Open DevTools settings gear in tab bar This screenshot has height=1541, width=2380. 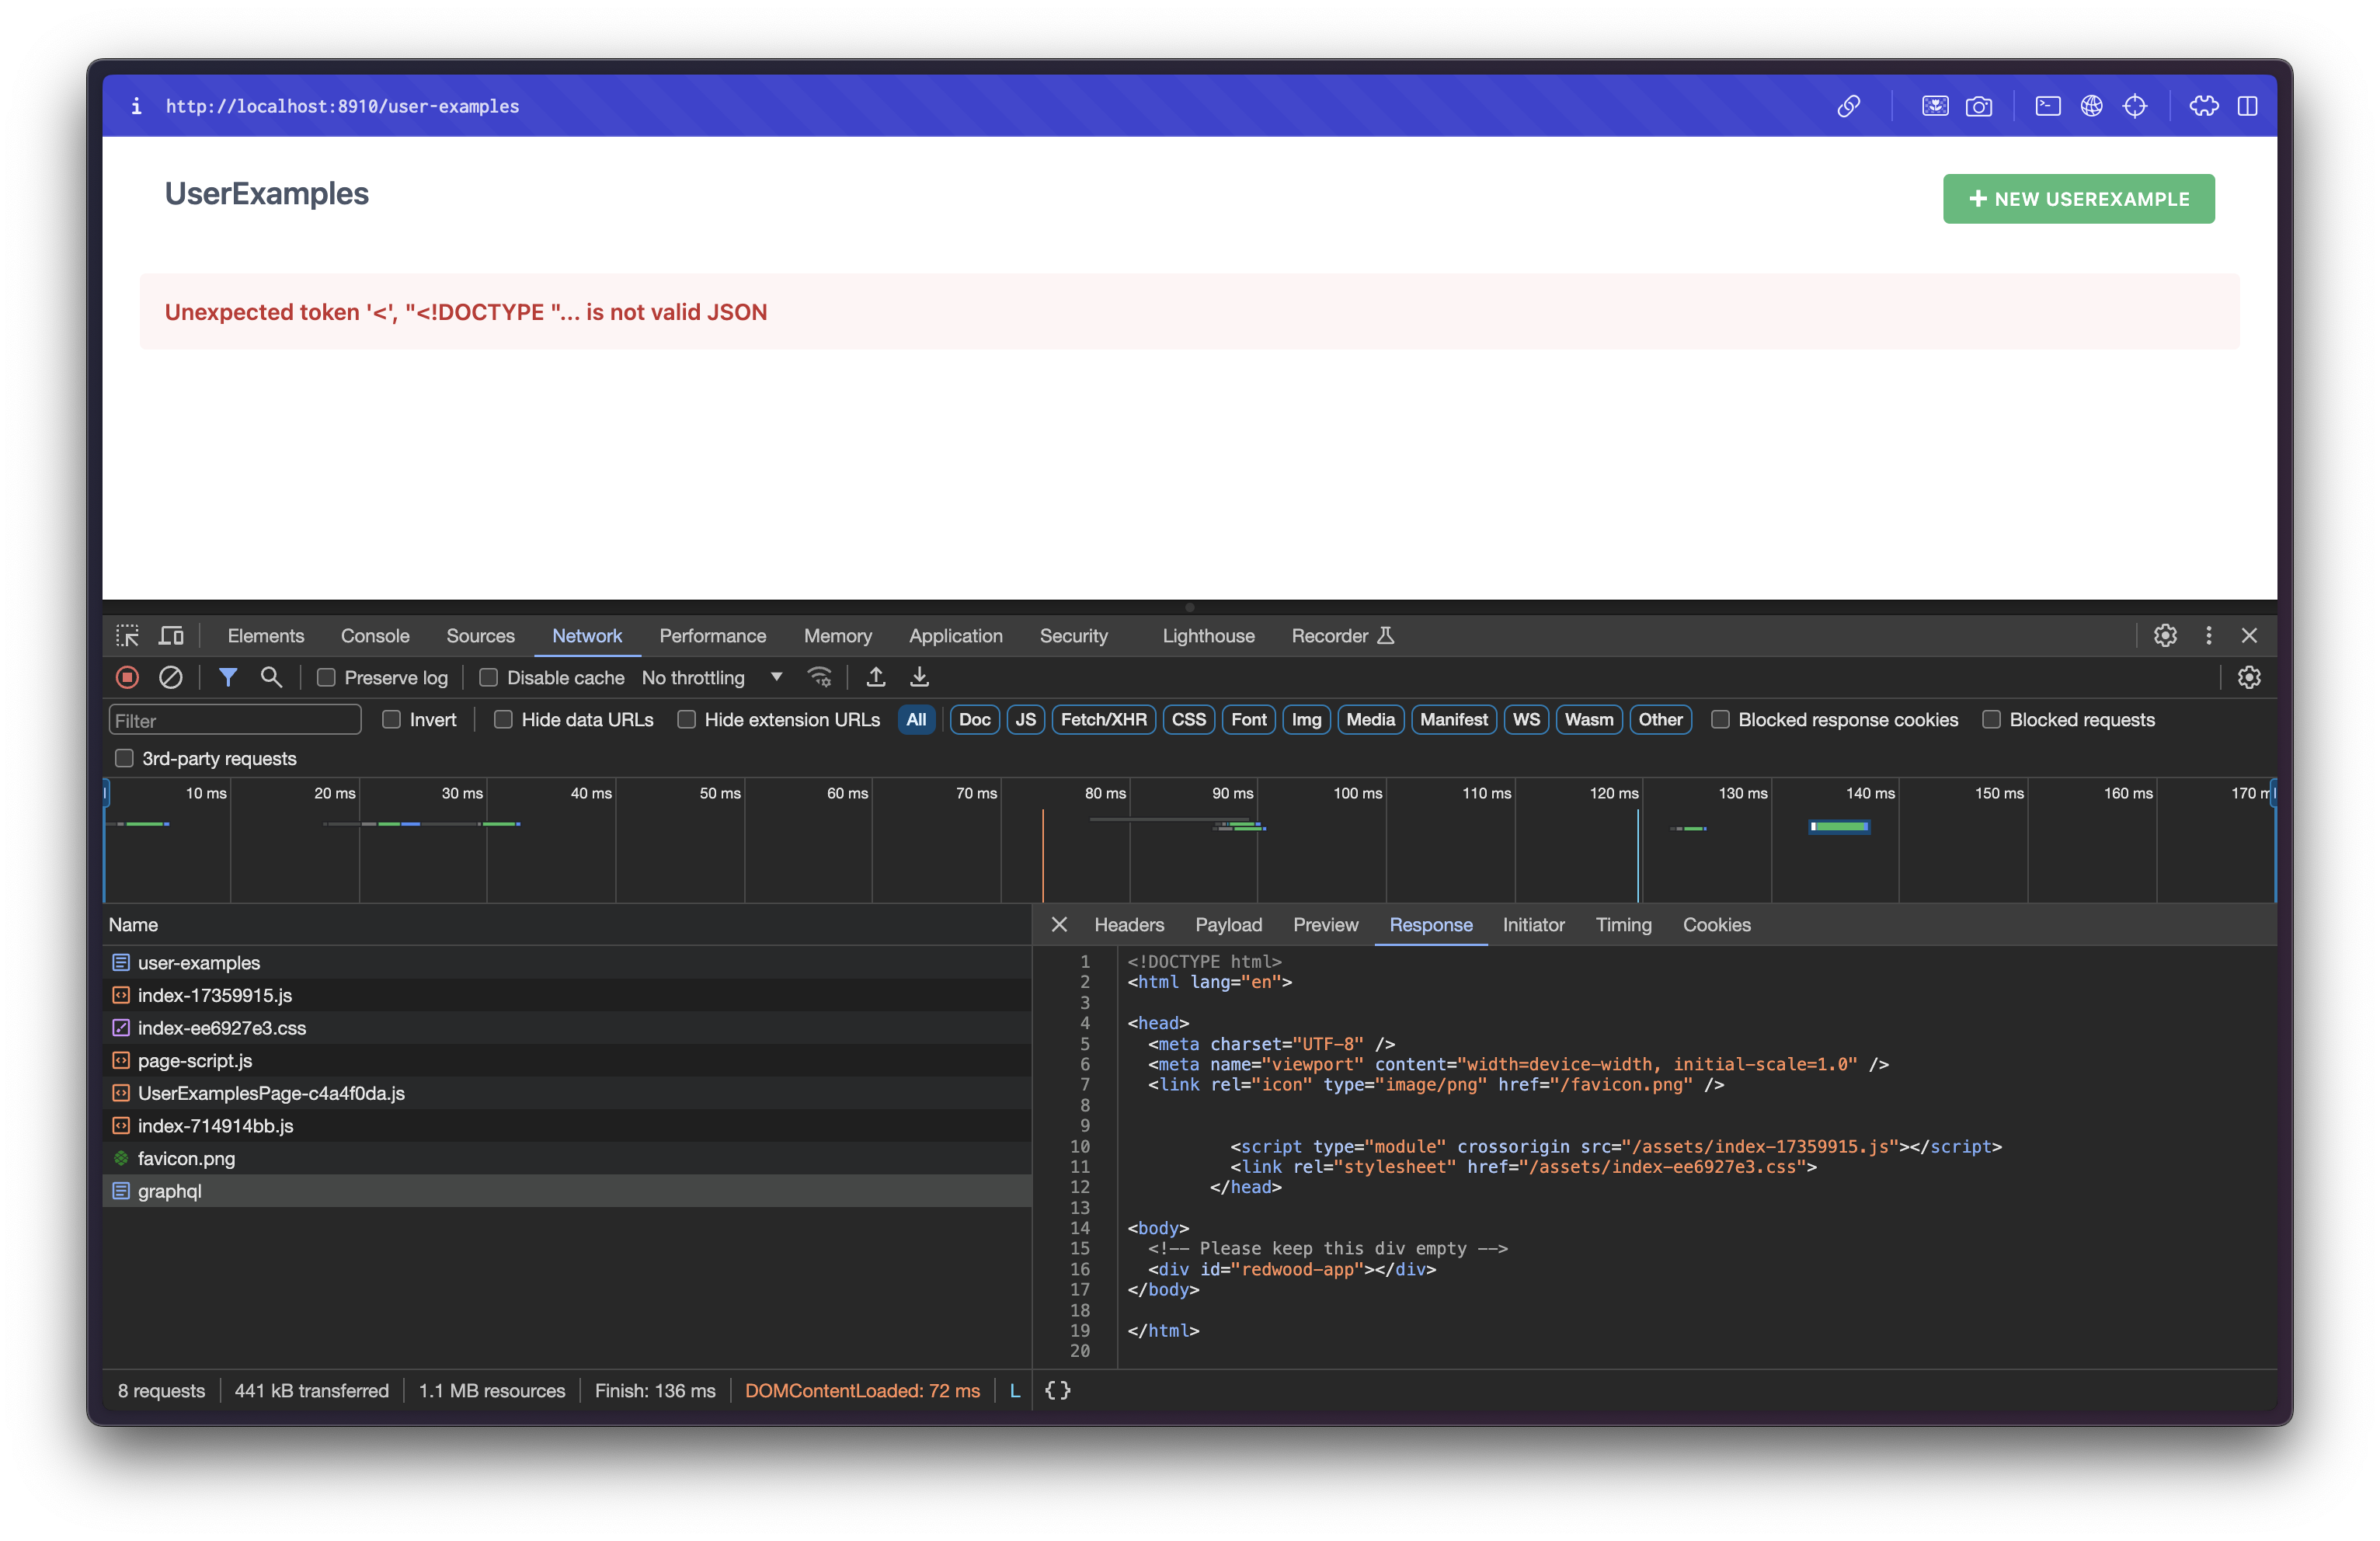(x=2165, y=636)
